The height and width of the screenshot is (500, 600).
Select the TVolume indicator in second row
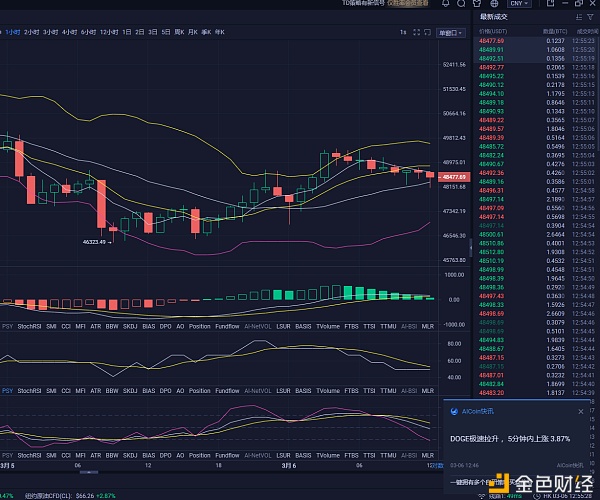click(x=327, y=390)
